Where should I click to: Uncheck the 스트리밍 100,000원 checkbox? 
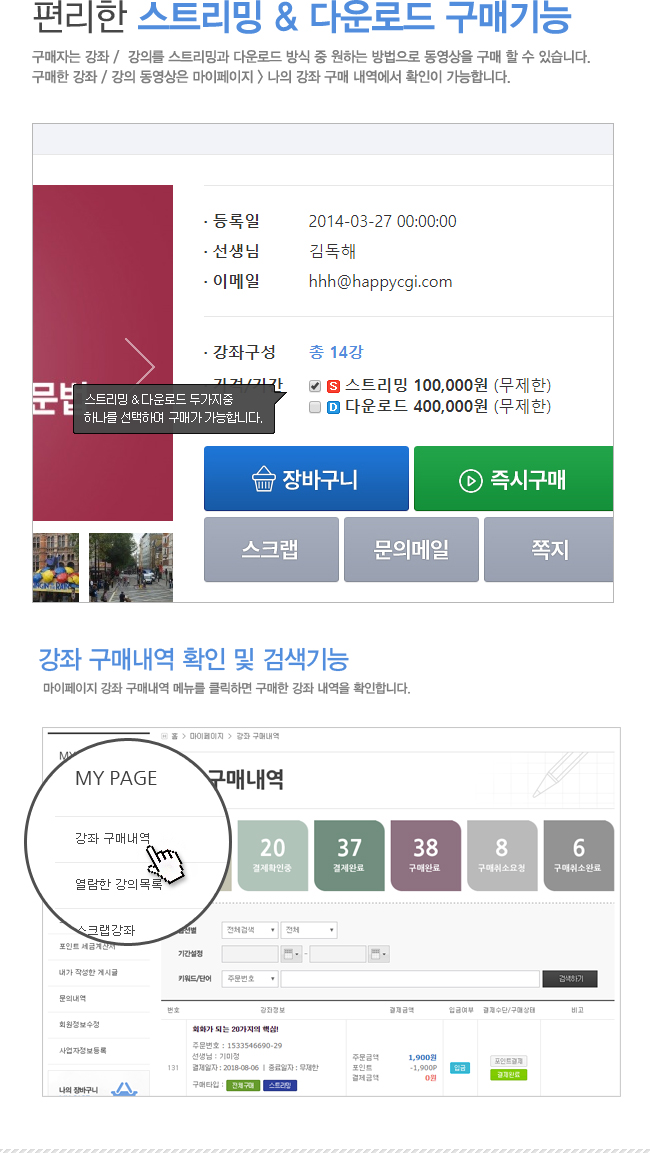(315, 386)
